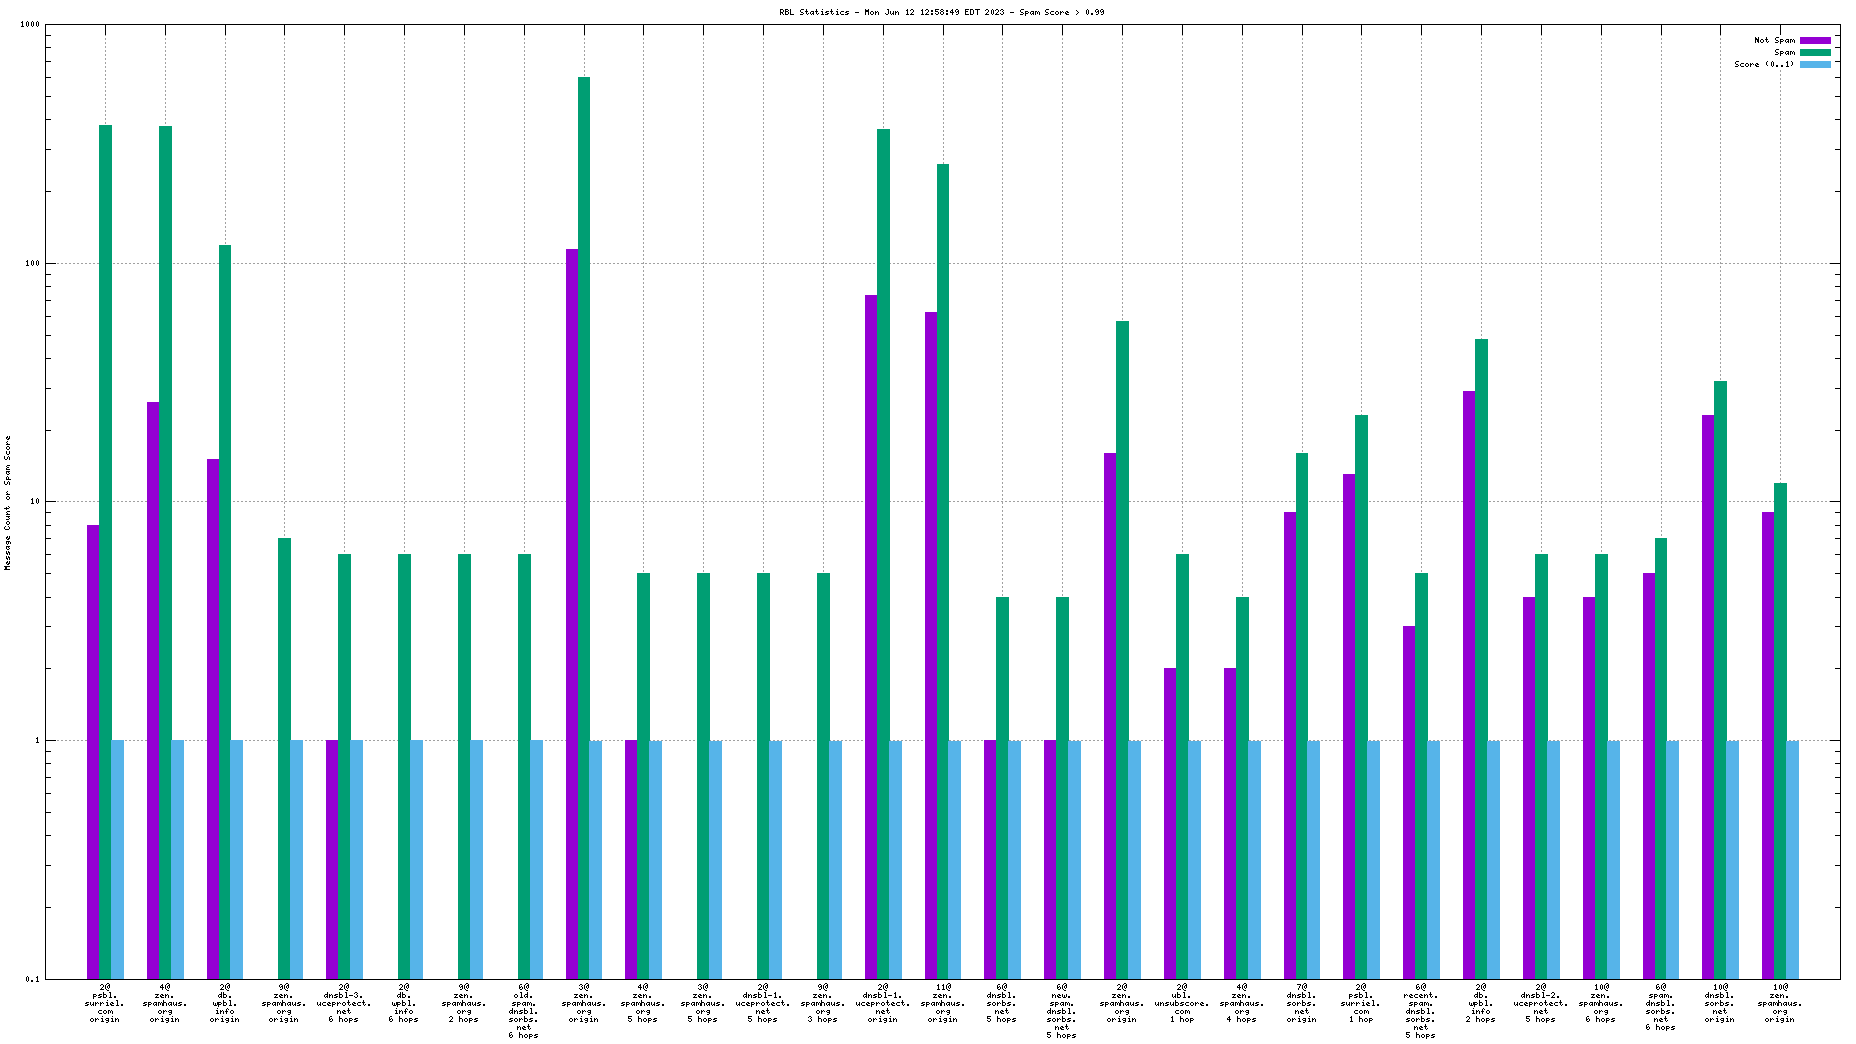Viewport: 1856px width, 1044px height.
Task: Select the 'Score (0..1)' legend text
Action: (x=1763, y=64)
